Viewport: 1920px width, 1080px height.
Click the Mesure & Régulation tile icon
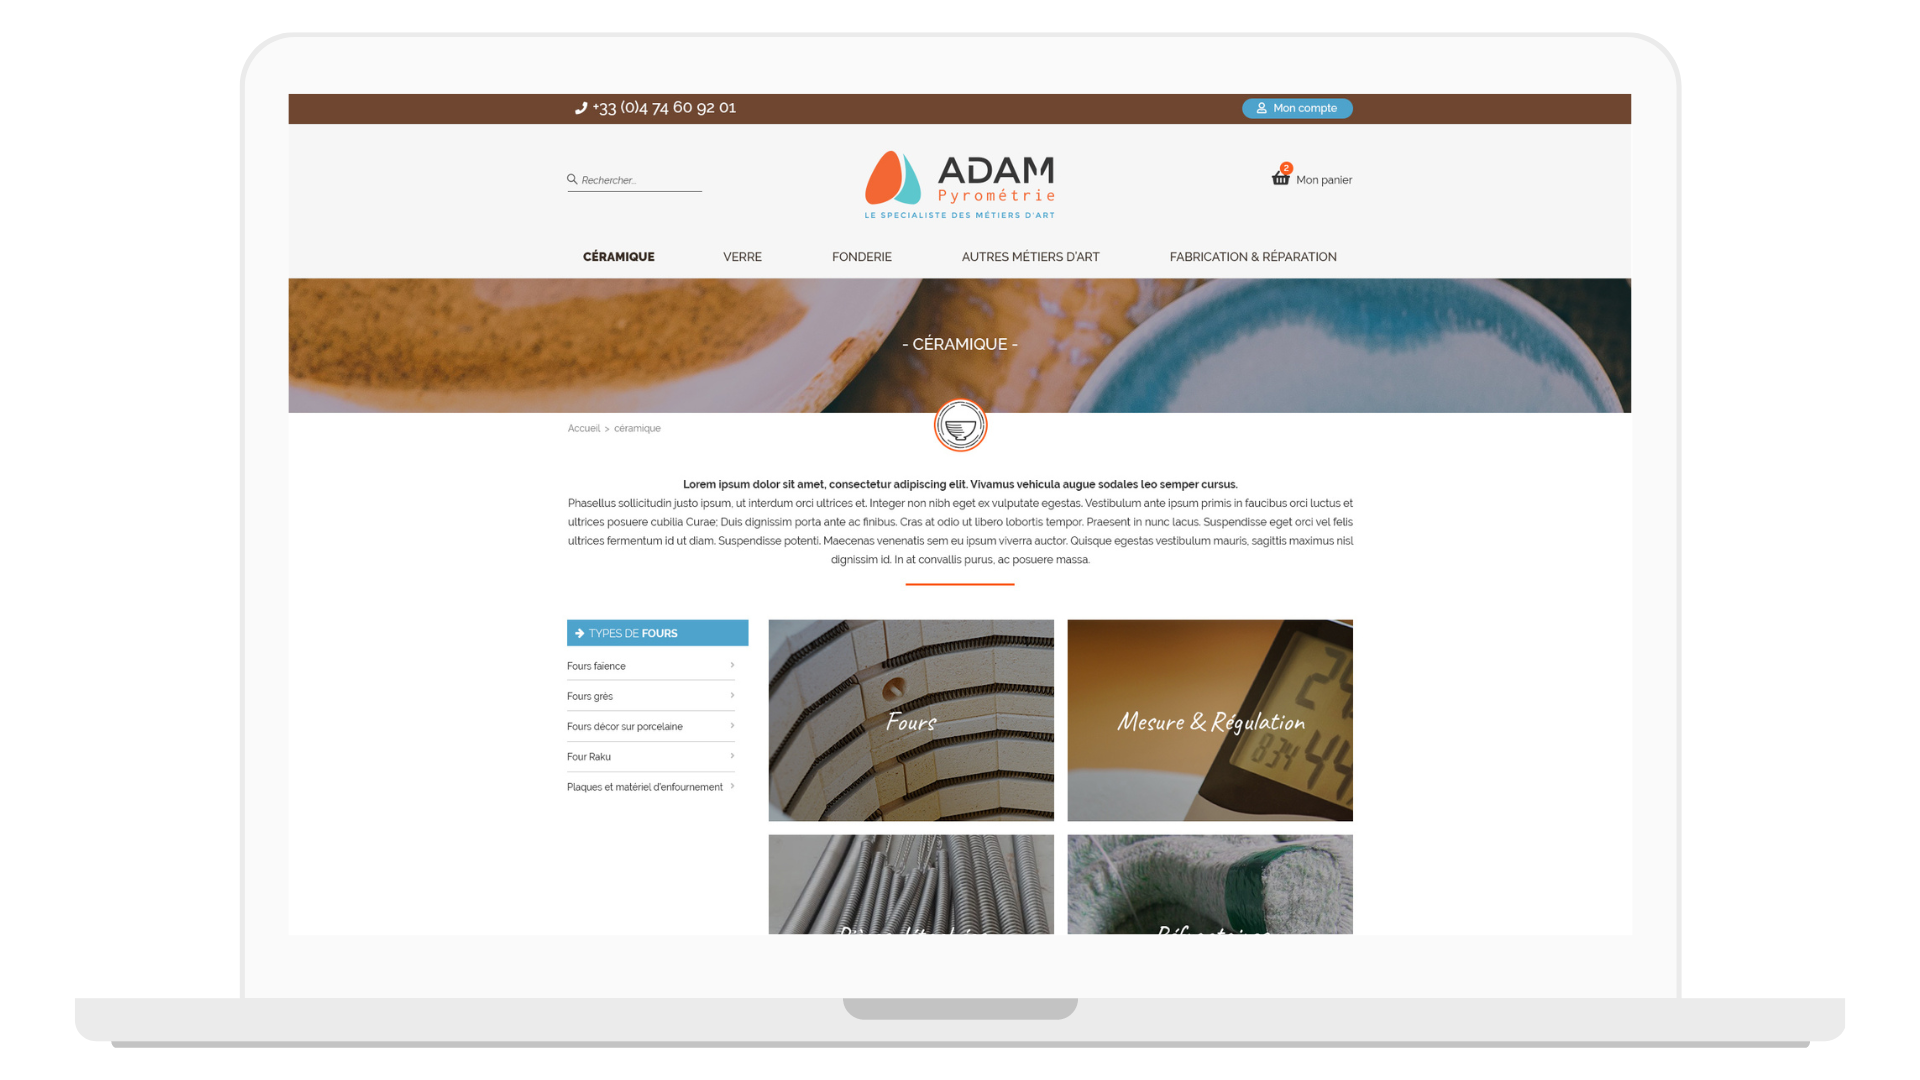(1209, 719)
